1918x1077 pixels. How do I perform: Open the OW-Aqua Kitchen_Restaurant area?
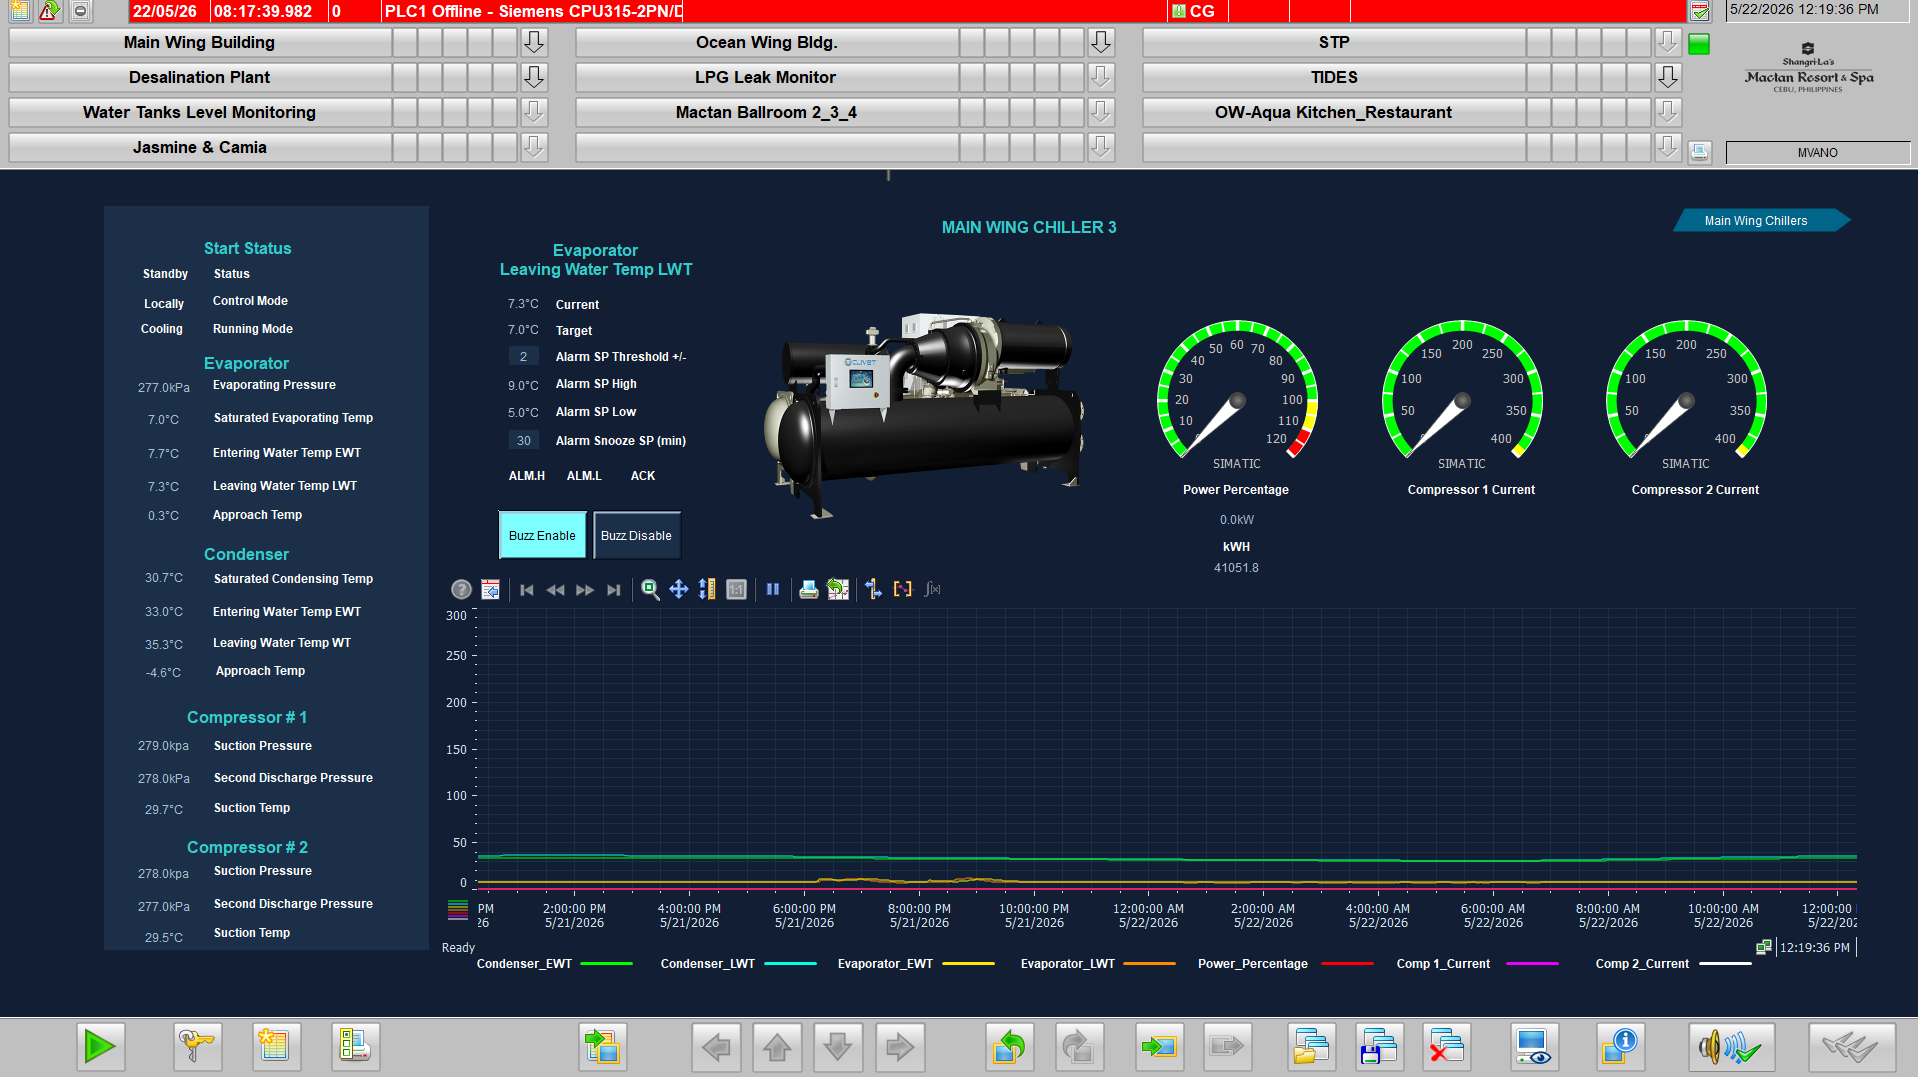coord(1334,112)
